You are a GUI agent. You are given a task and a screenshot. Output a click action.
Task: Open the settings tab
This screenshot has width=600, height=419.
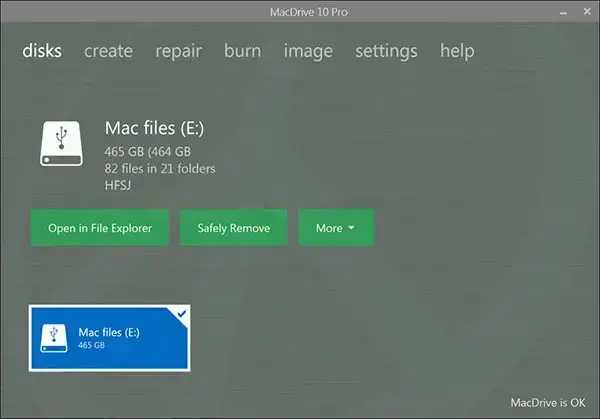[x=386, y=52]
